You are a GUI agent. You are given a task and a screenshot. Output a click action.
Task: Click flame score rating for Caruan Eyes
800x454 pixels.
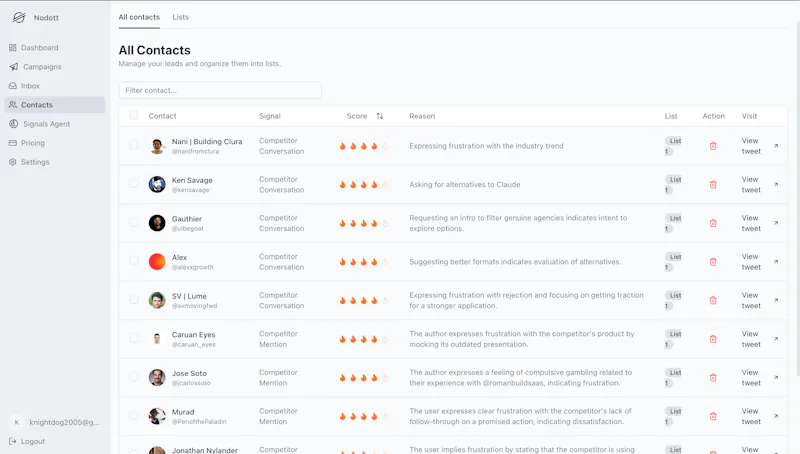(x=363, y=339)
